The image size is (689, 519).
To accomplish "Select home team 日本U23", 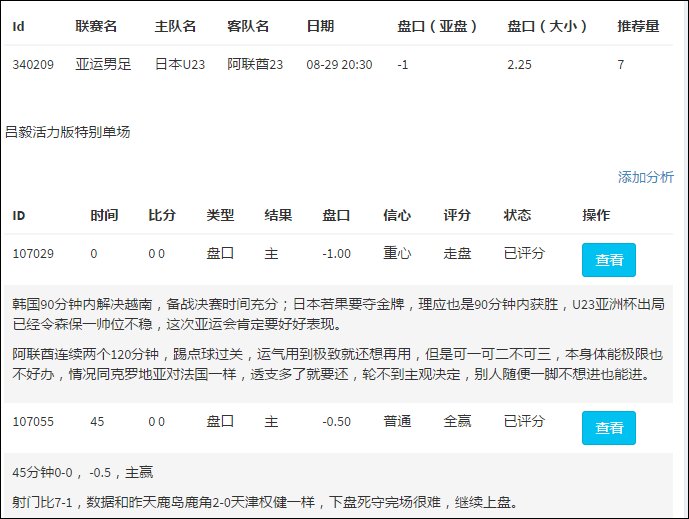I will (180, 65).
